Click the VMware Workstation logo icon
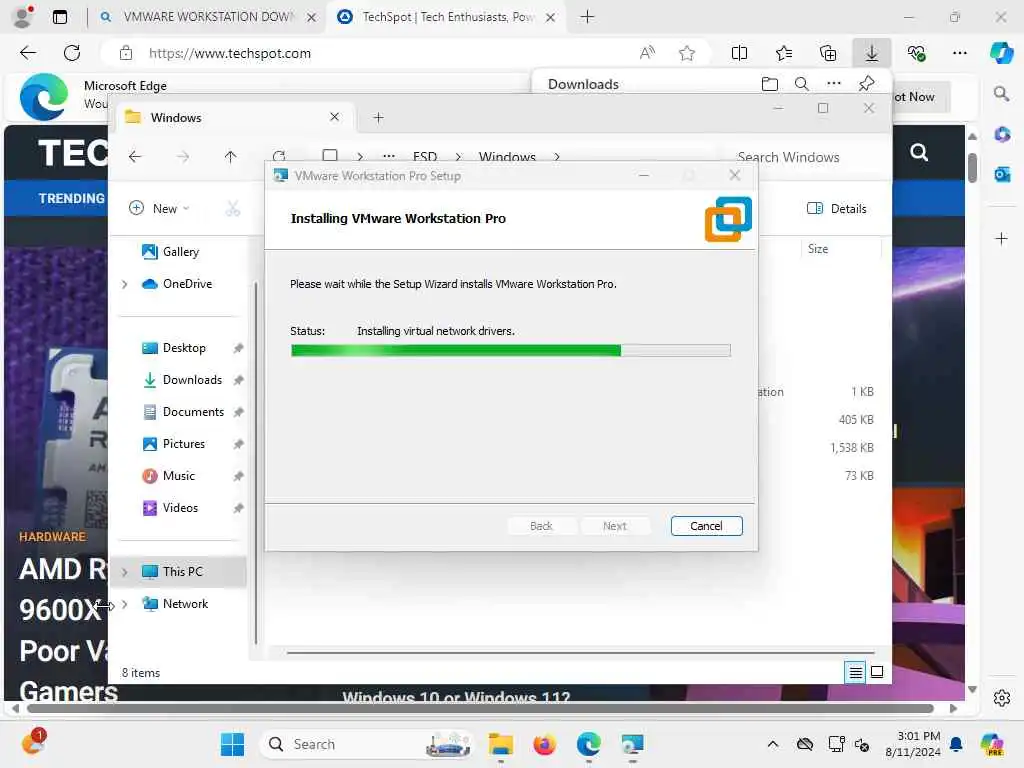The width and height of the screenshot is (1024, 768). (728, 219)
